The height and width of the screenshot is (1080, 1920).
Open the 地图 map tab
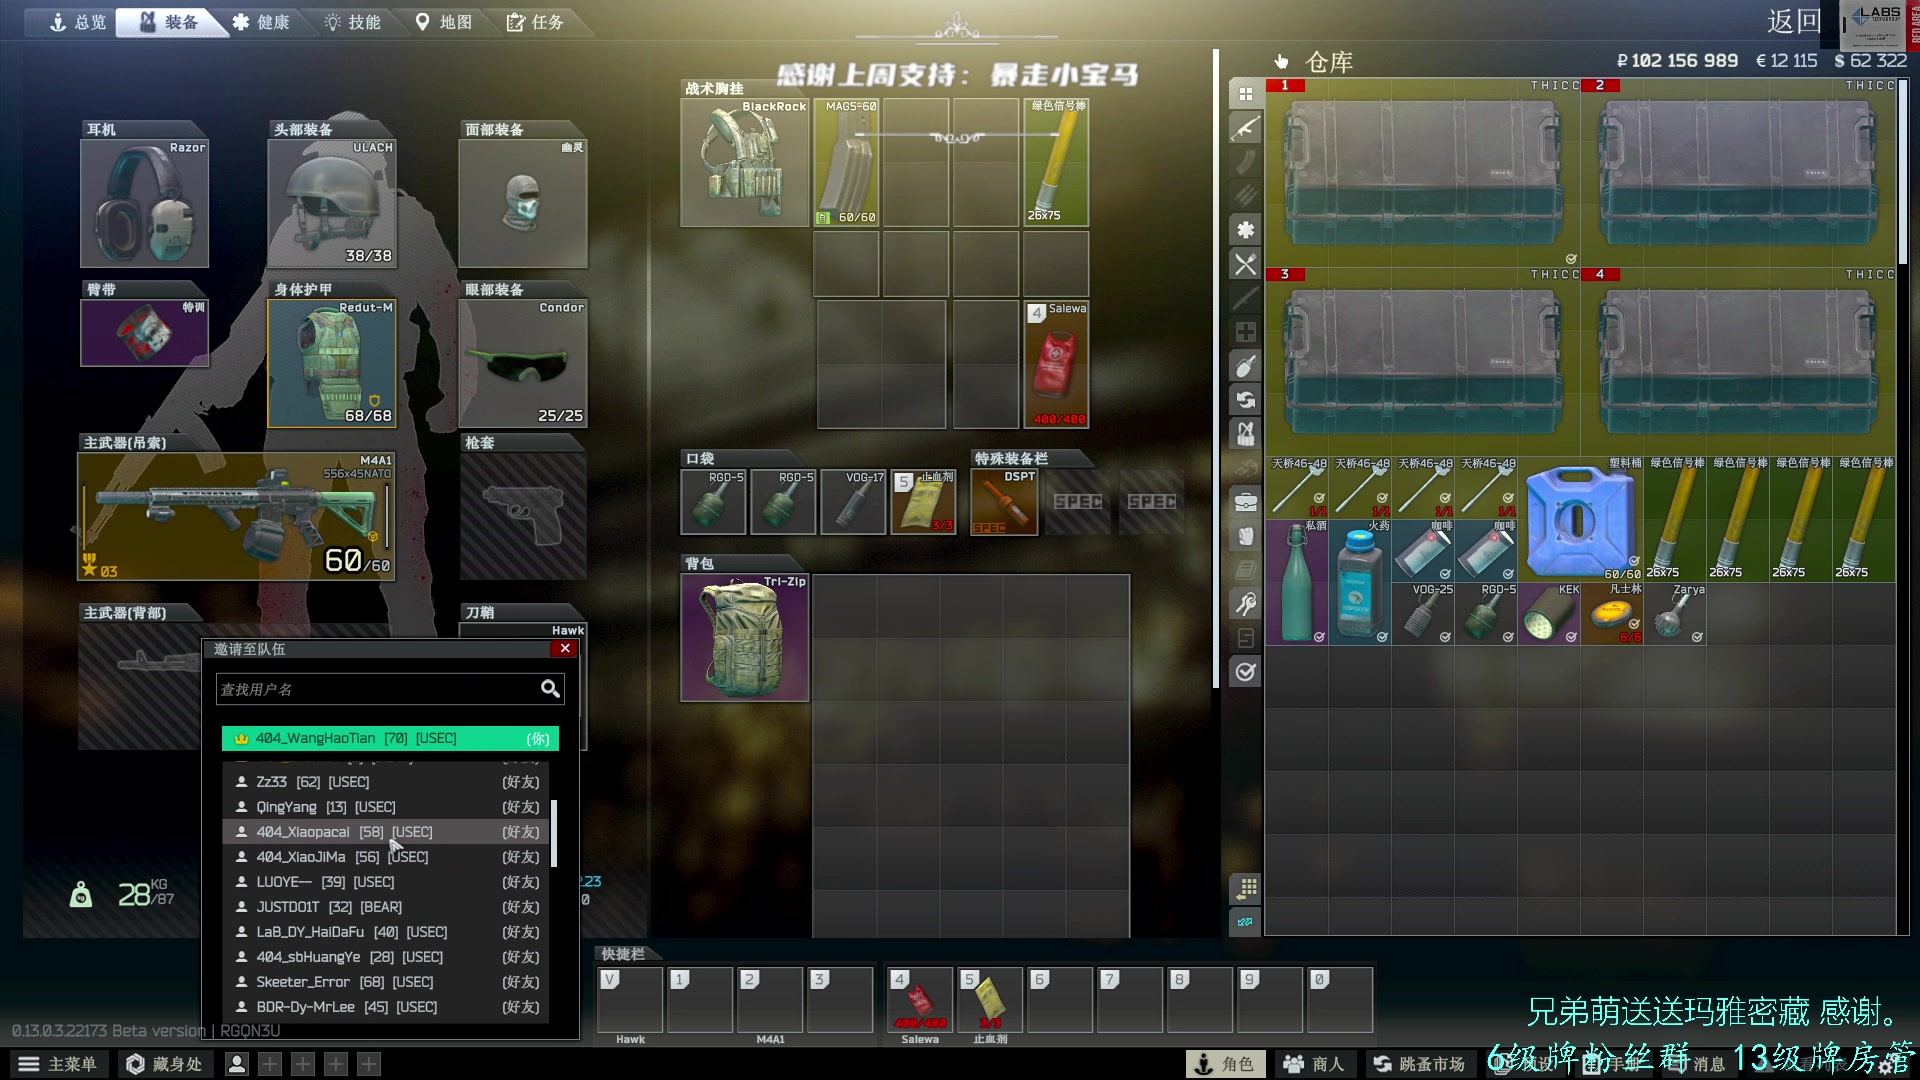coord(444,22)
